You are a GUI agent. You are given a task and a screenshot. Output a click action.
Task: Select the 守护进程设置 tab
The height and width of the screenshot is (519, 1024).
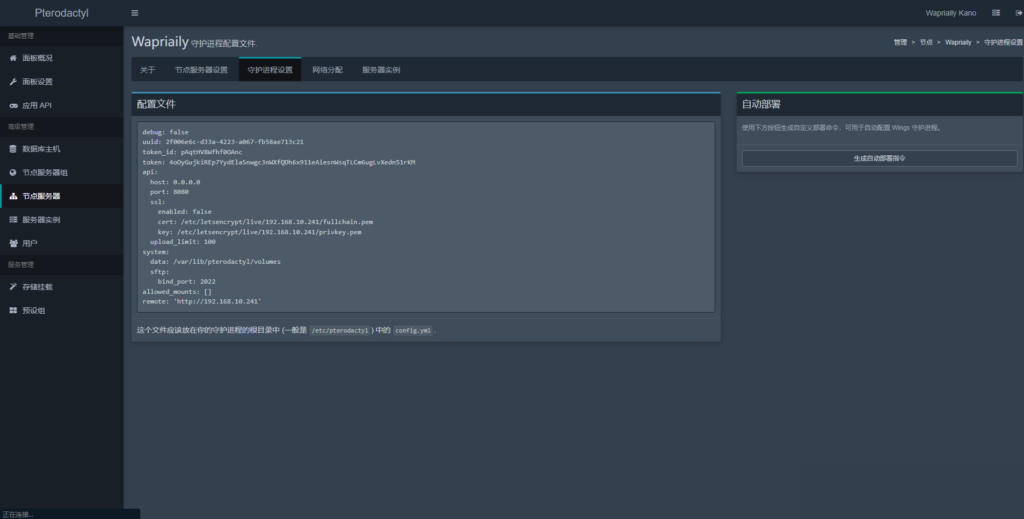(270, 70)
